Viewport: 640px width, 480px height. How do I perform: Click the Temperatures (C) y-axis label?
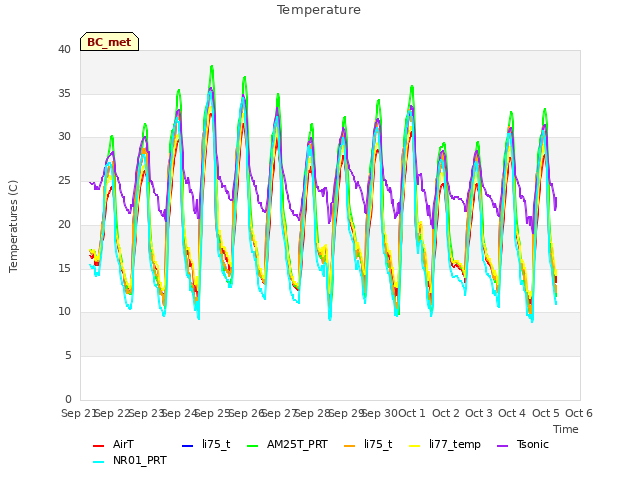13,226
